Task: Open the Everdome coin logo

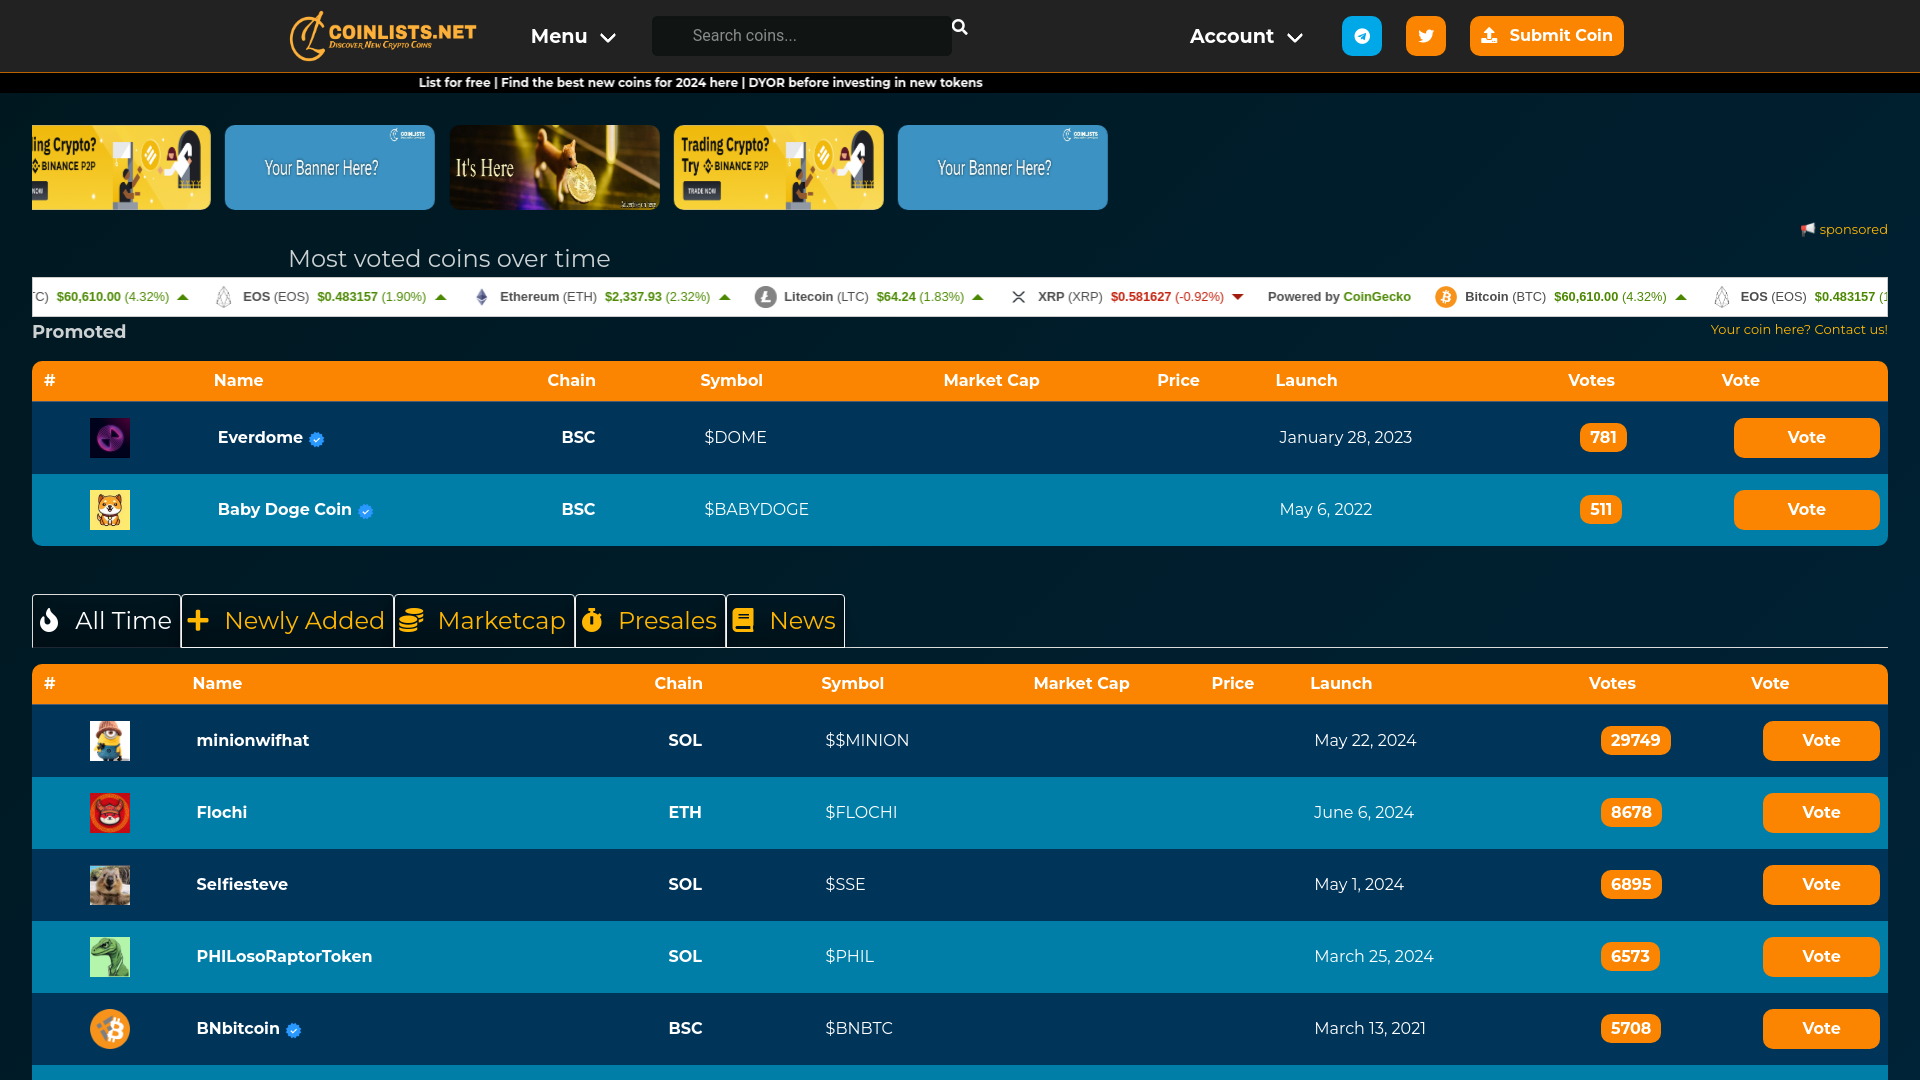Action: coord(110,438)
